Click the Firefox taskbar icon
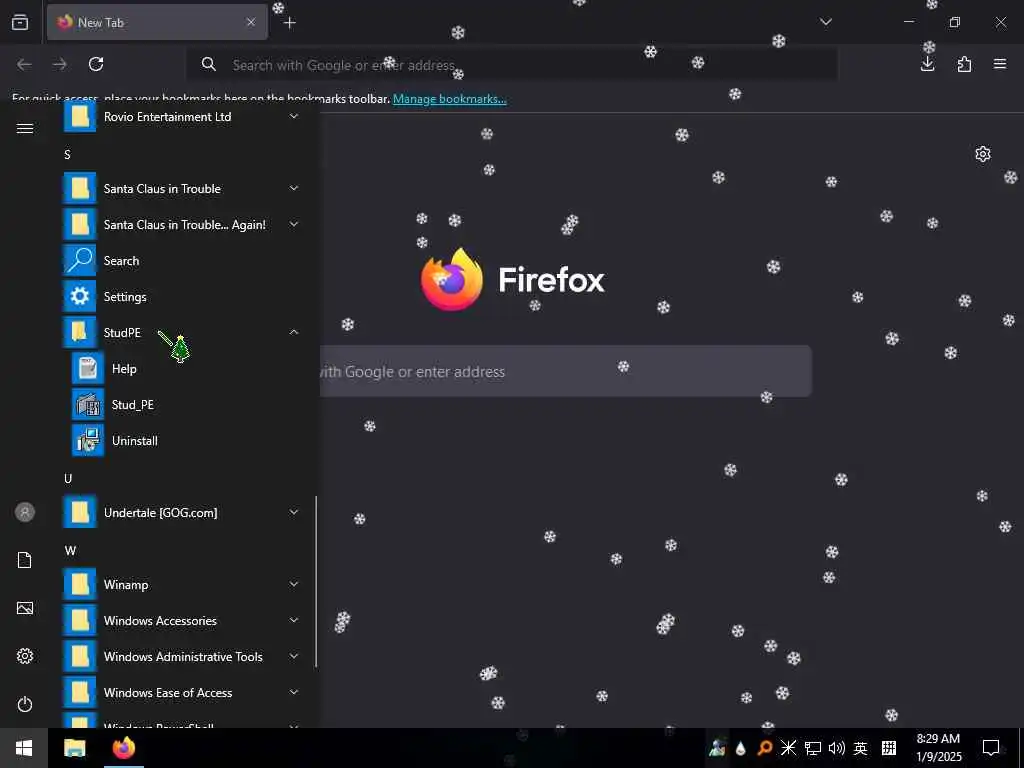 (x=123, y=748)
